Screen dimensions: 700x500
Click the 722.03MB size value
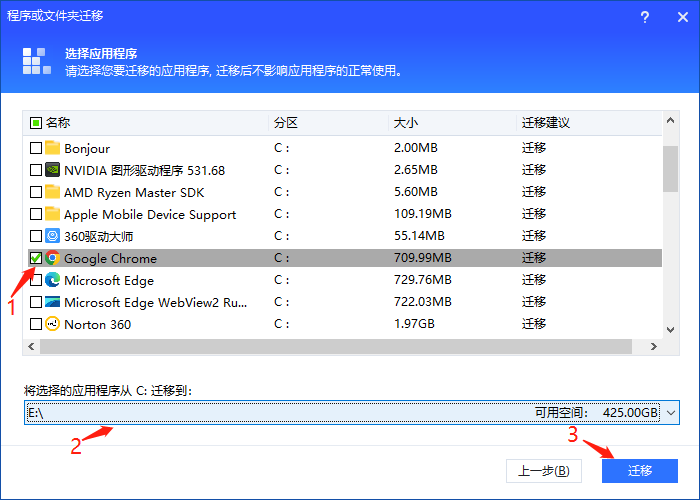(x=422, y=302)
